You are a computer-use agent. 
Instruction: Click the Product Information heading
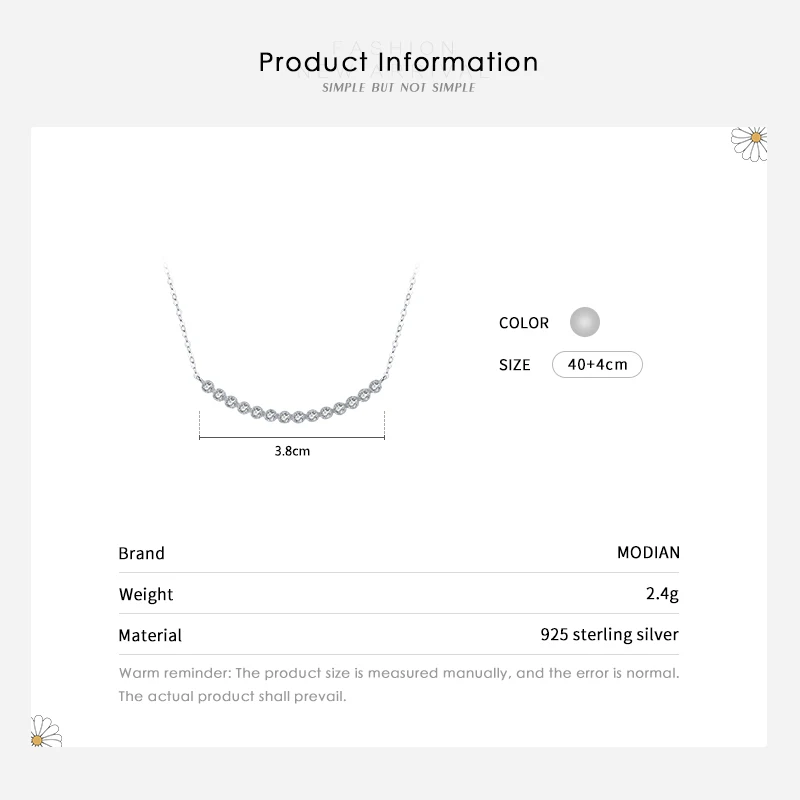[x=399, y=62]
